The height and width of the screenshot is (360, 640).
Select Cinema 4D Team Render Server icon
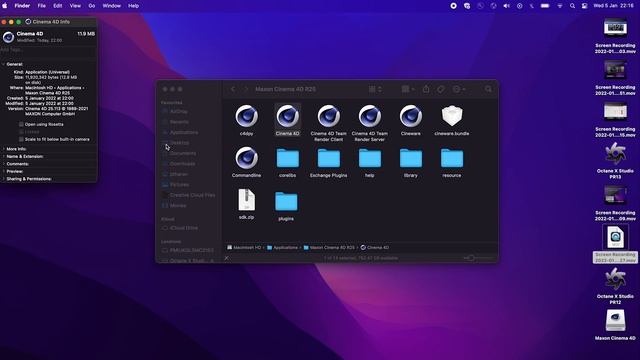[370, 116]
